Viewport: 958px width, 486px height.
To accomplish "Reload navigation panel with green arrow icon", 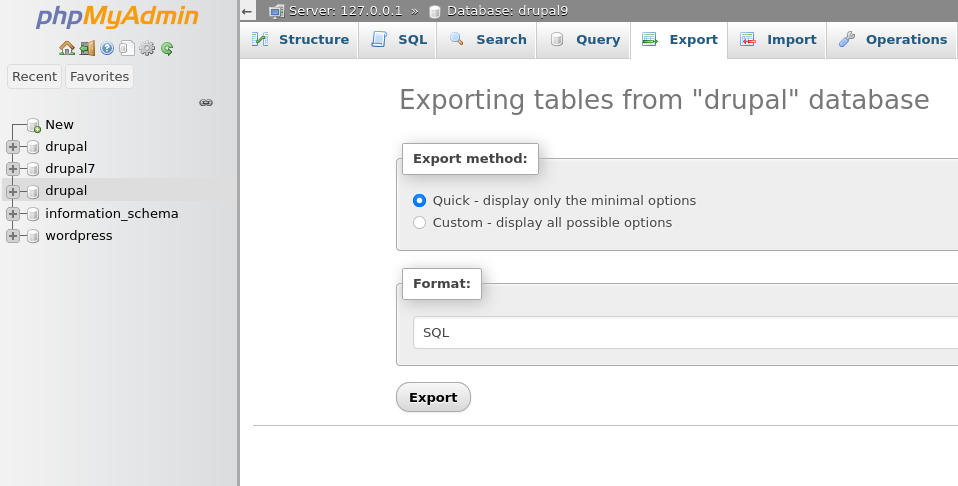I will pos(167,48).
